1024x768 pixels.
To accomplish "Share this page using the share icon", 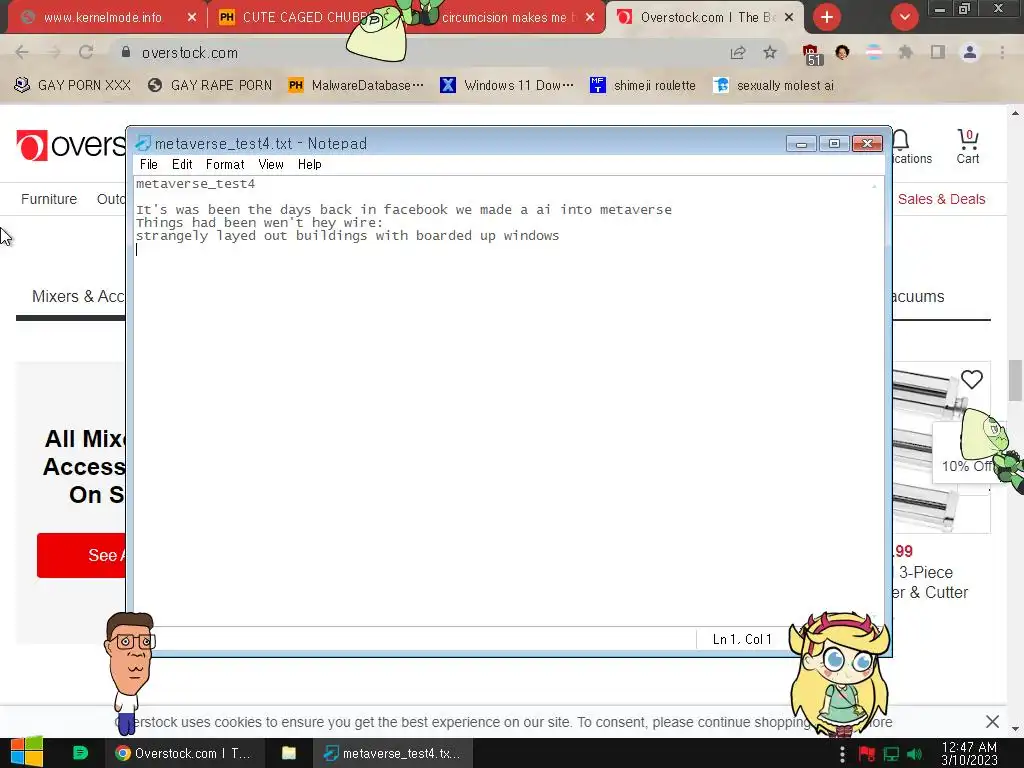I will click(738, 53).
